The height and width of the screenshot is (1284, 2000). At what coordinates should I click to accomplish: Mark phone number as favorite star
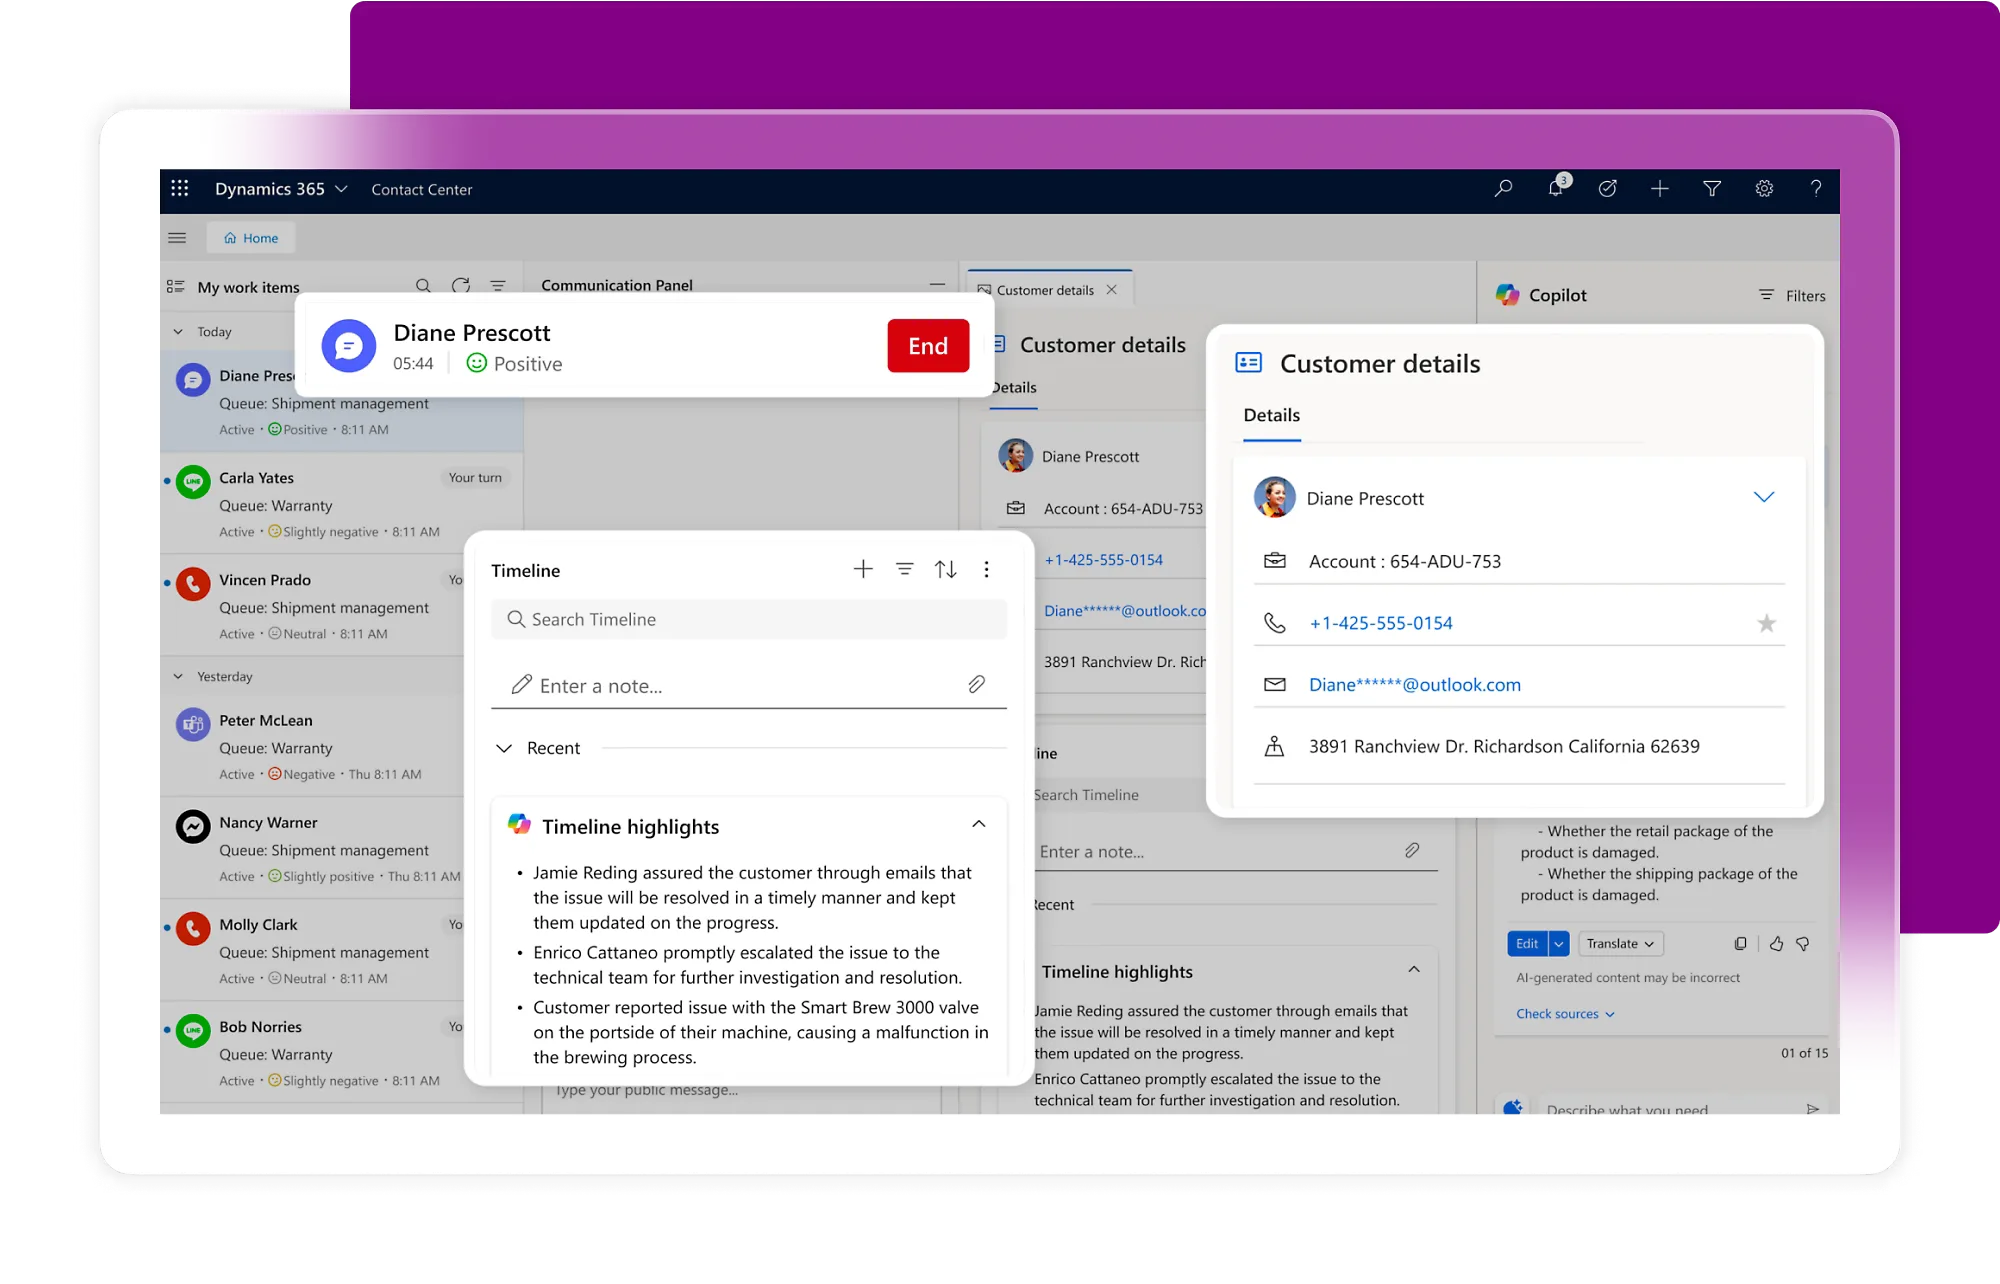point(1767,623)
